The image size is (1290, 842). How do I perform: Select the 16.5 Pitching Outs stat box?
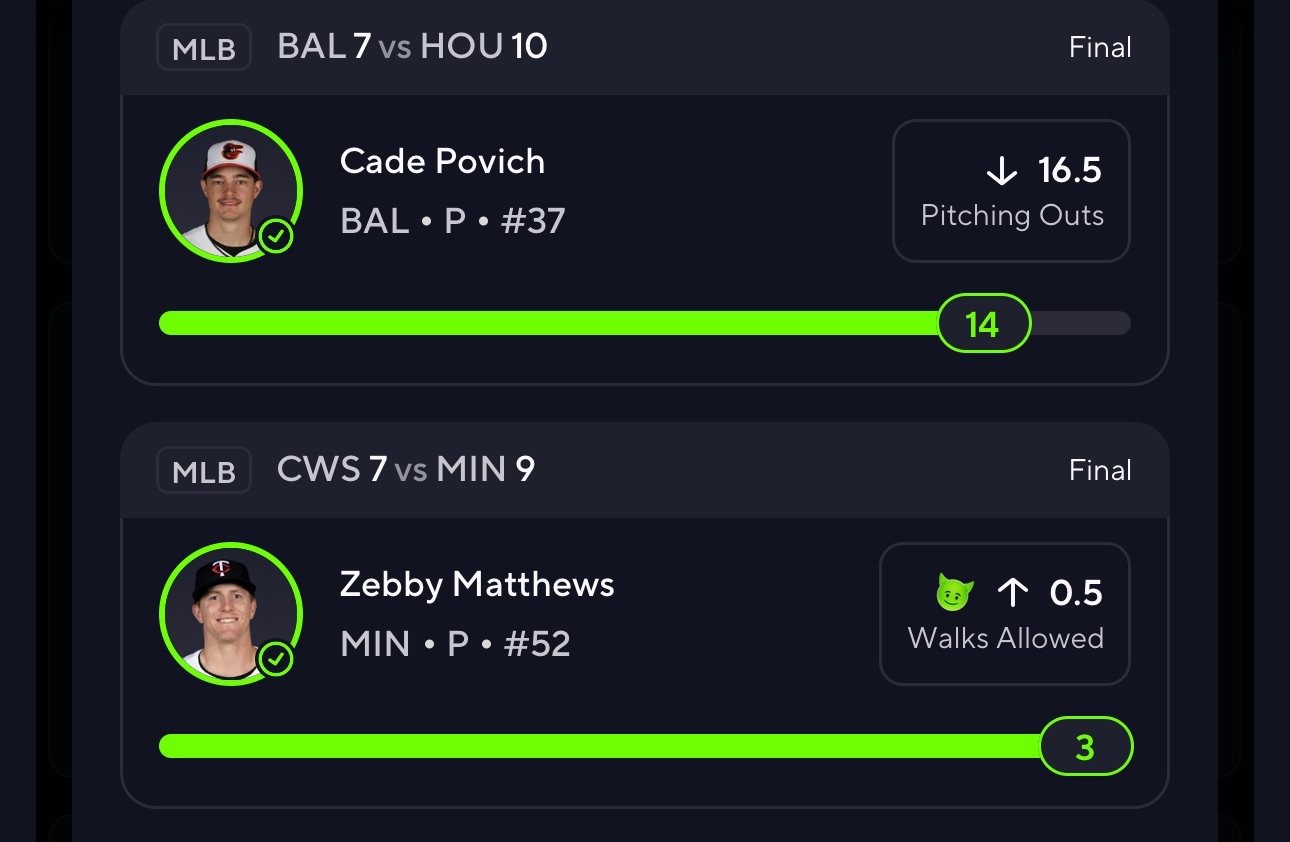click(x=1011, y=191)
